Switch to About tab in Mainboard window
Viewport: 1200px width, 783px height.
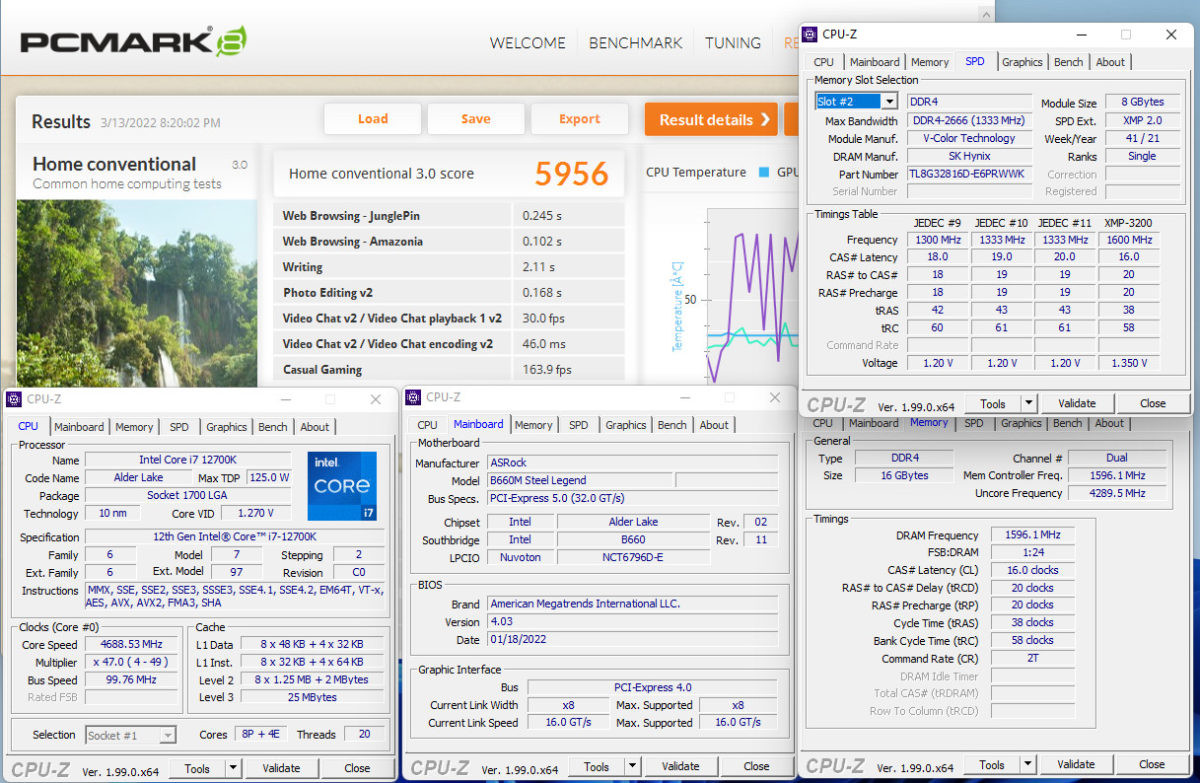tap(714, 425)
